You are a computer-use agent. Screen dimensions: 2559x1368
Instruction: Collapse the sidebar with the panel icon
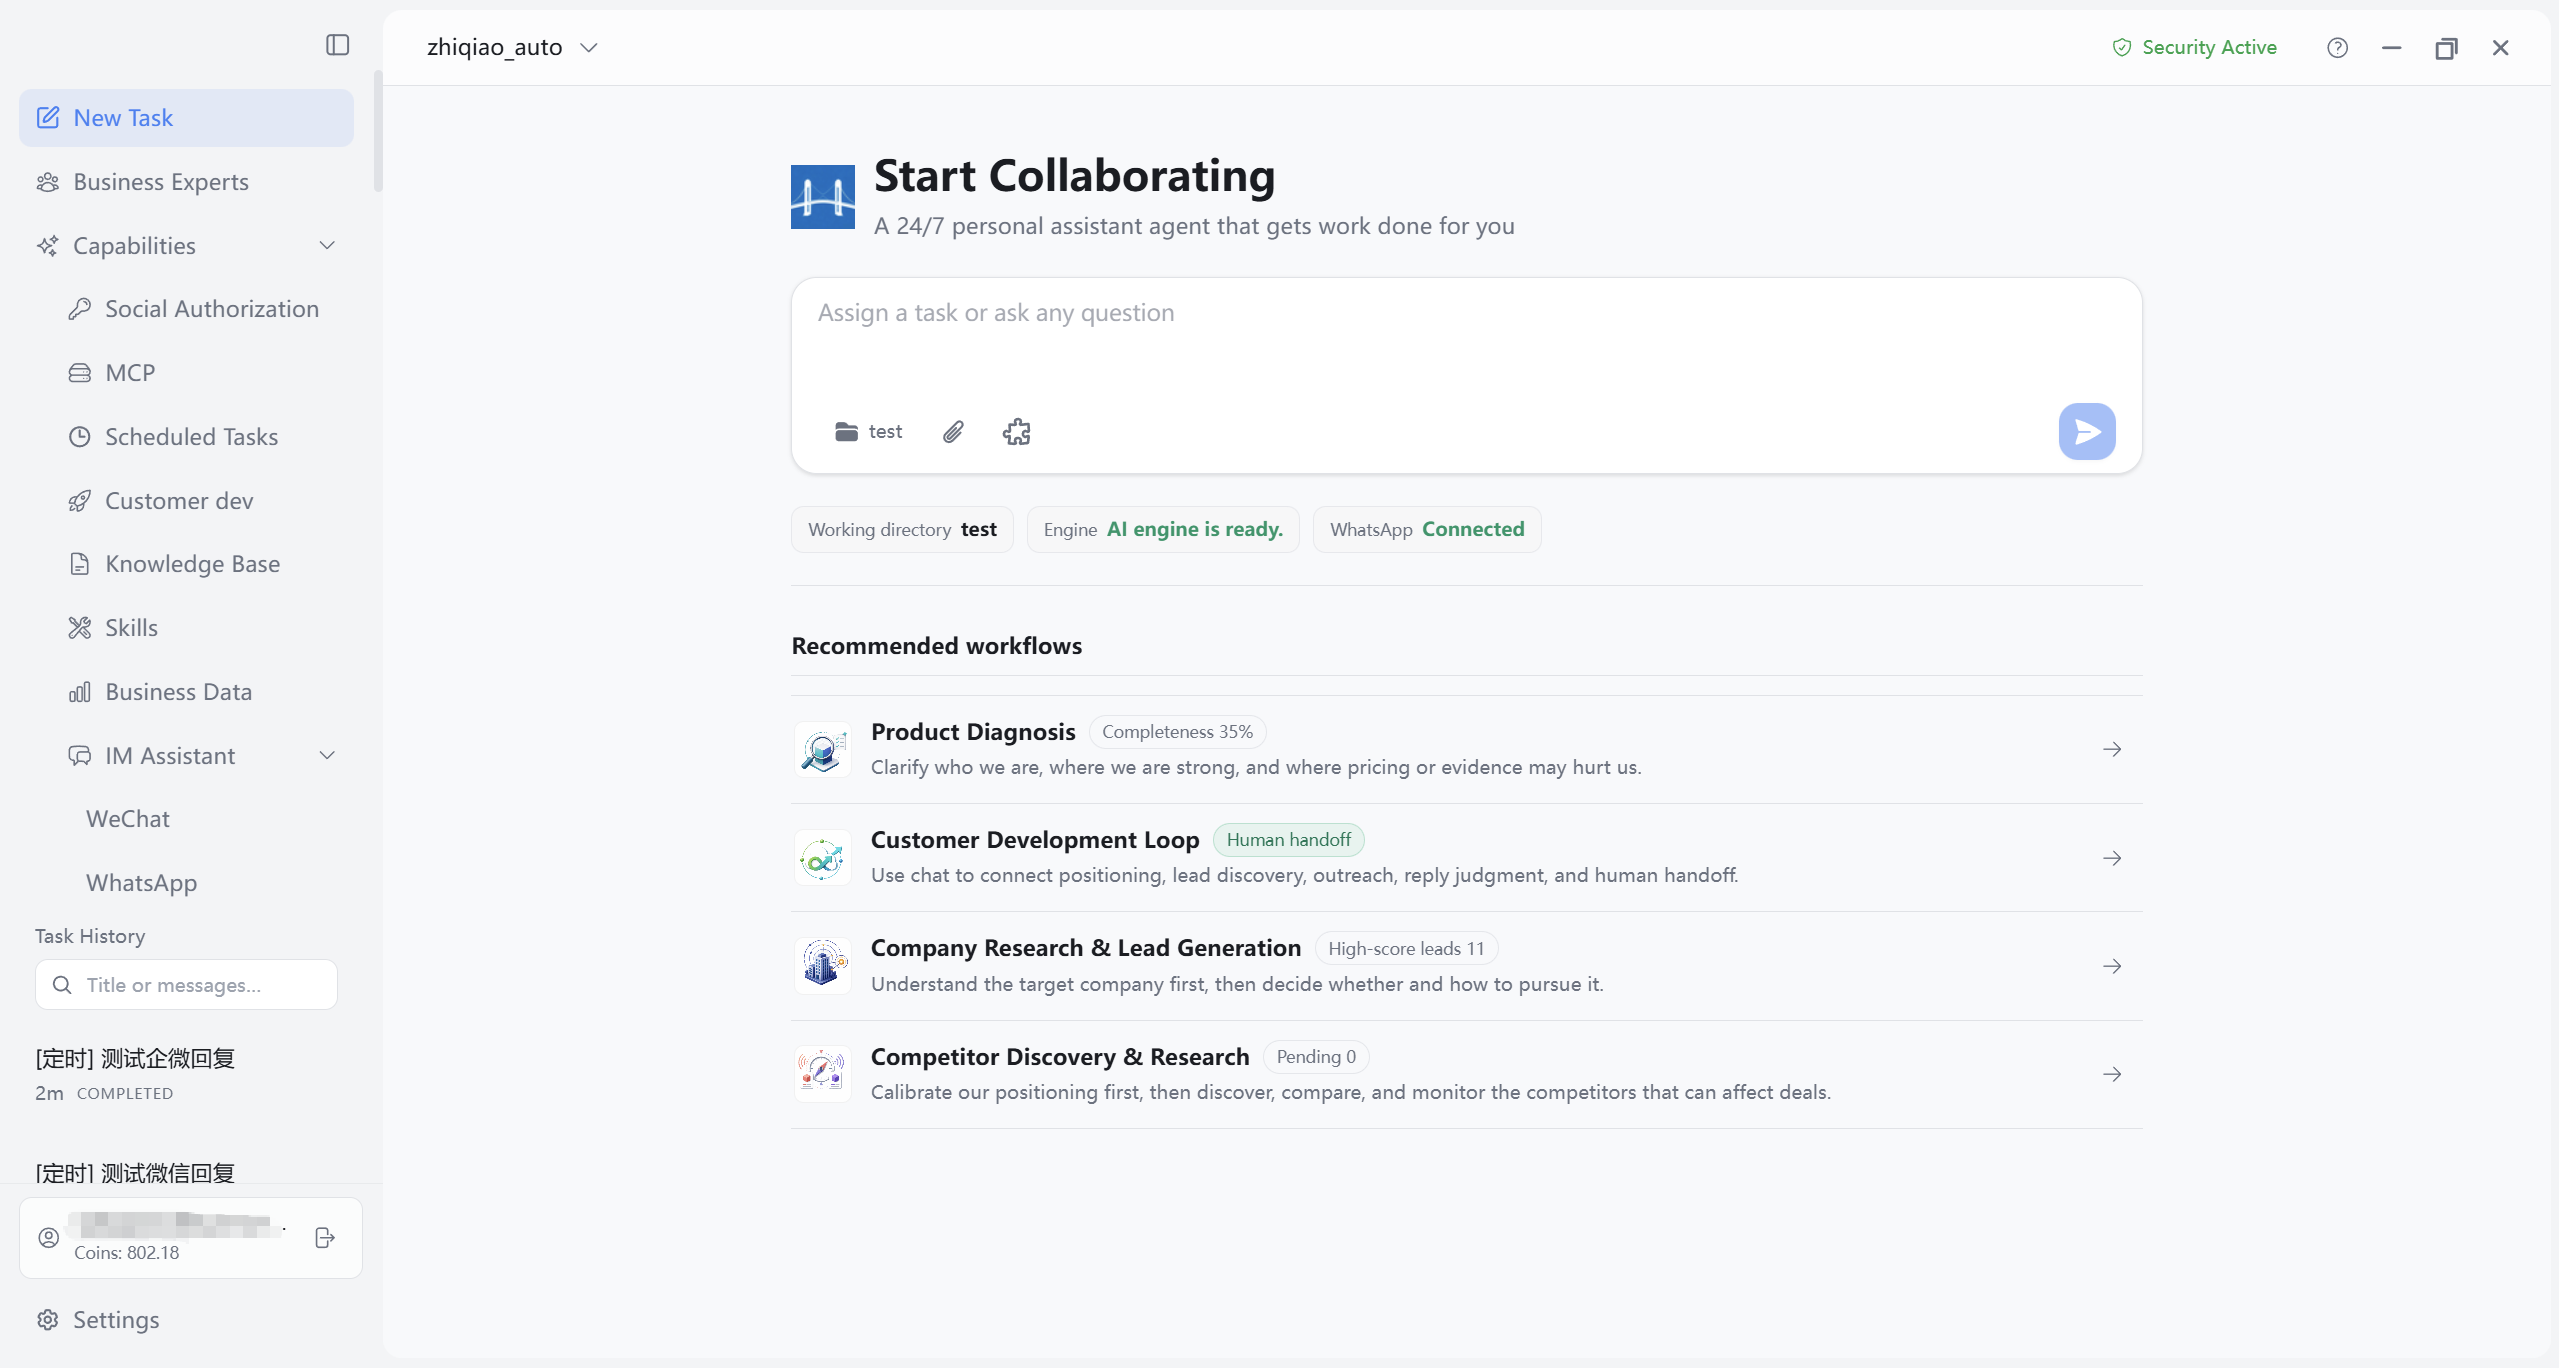(337, 45)
